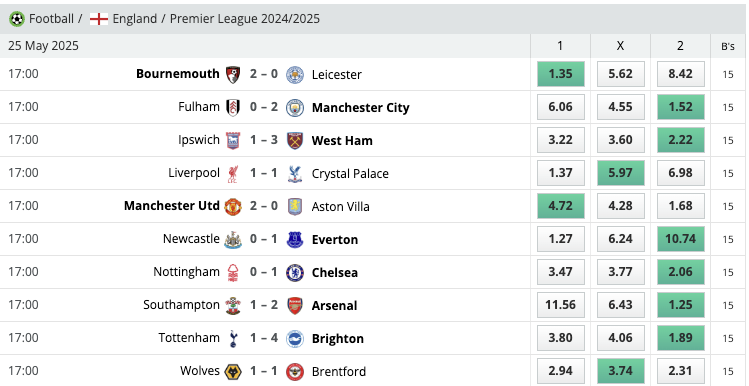Click the England flag icon

(x=98, y=19)
